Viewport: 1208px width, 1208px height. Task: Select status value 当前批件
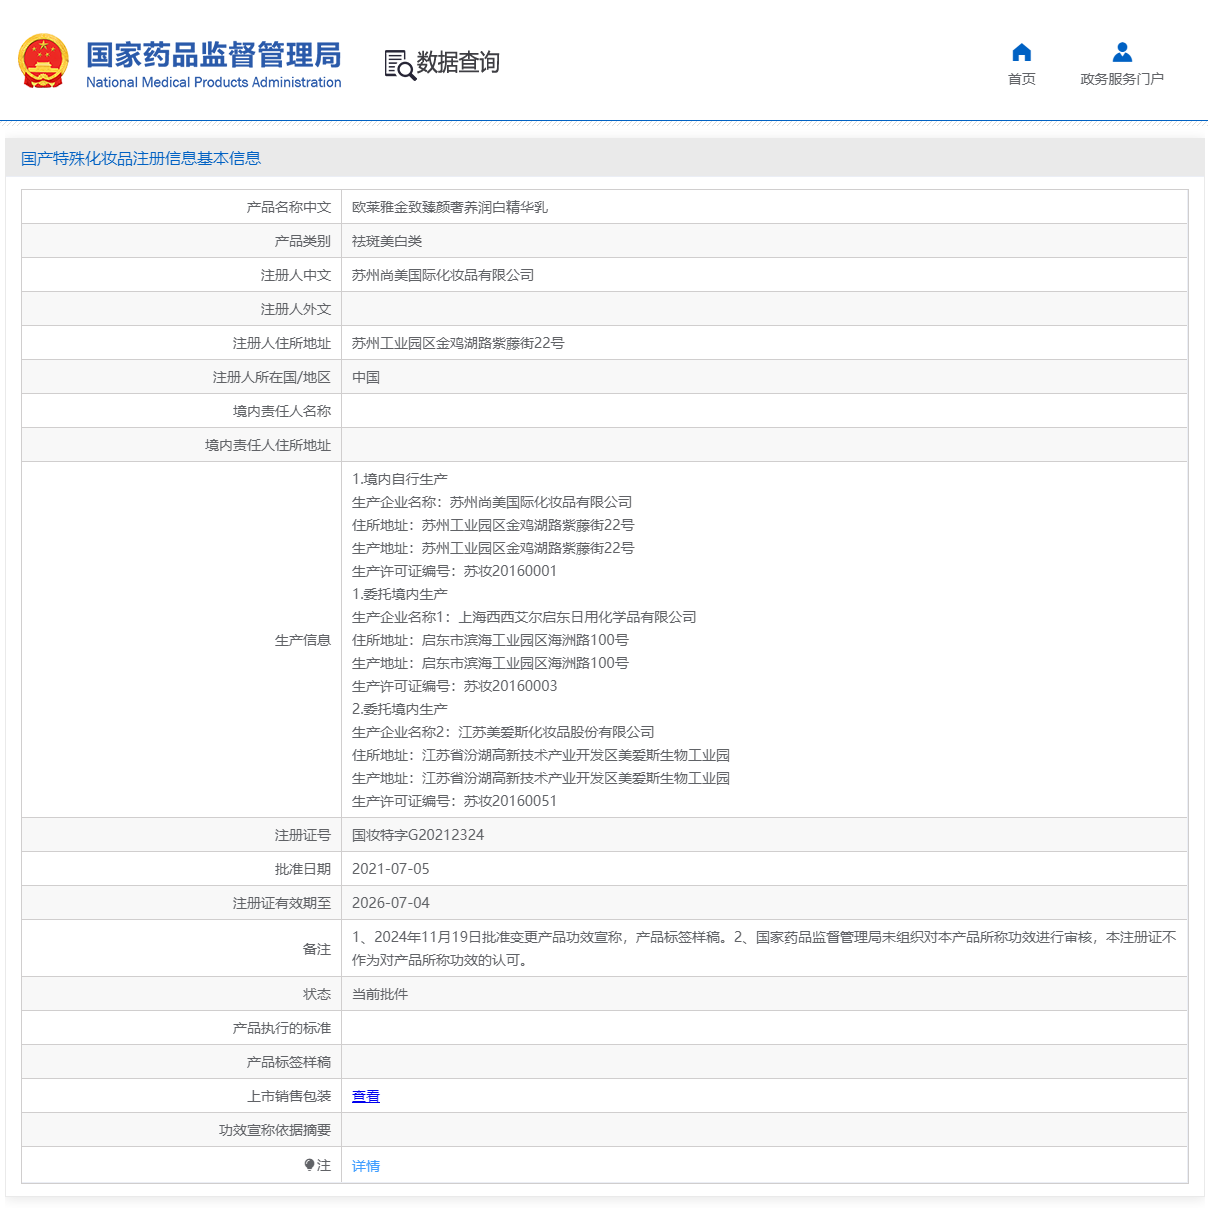[380, 994]
